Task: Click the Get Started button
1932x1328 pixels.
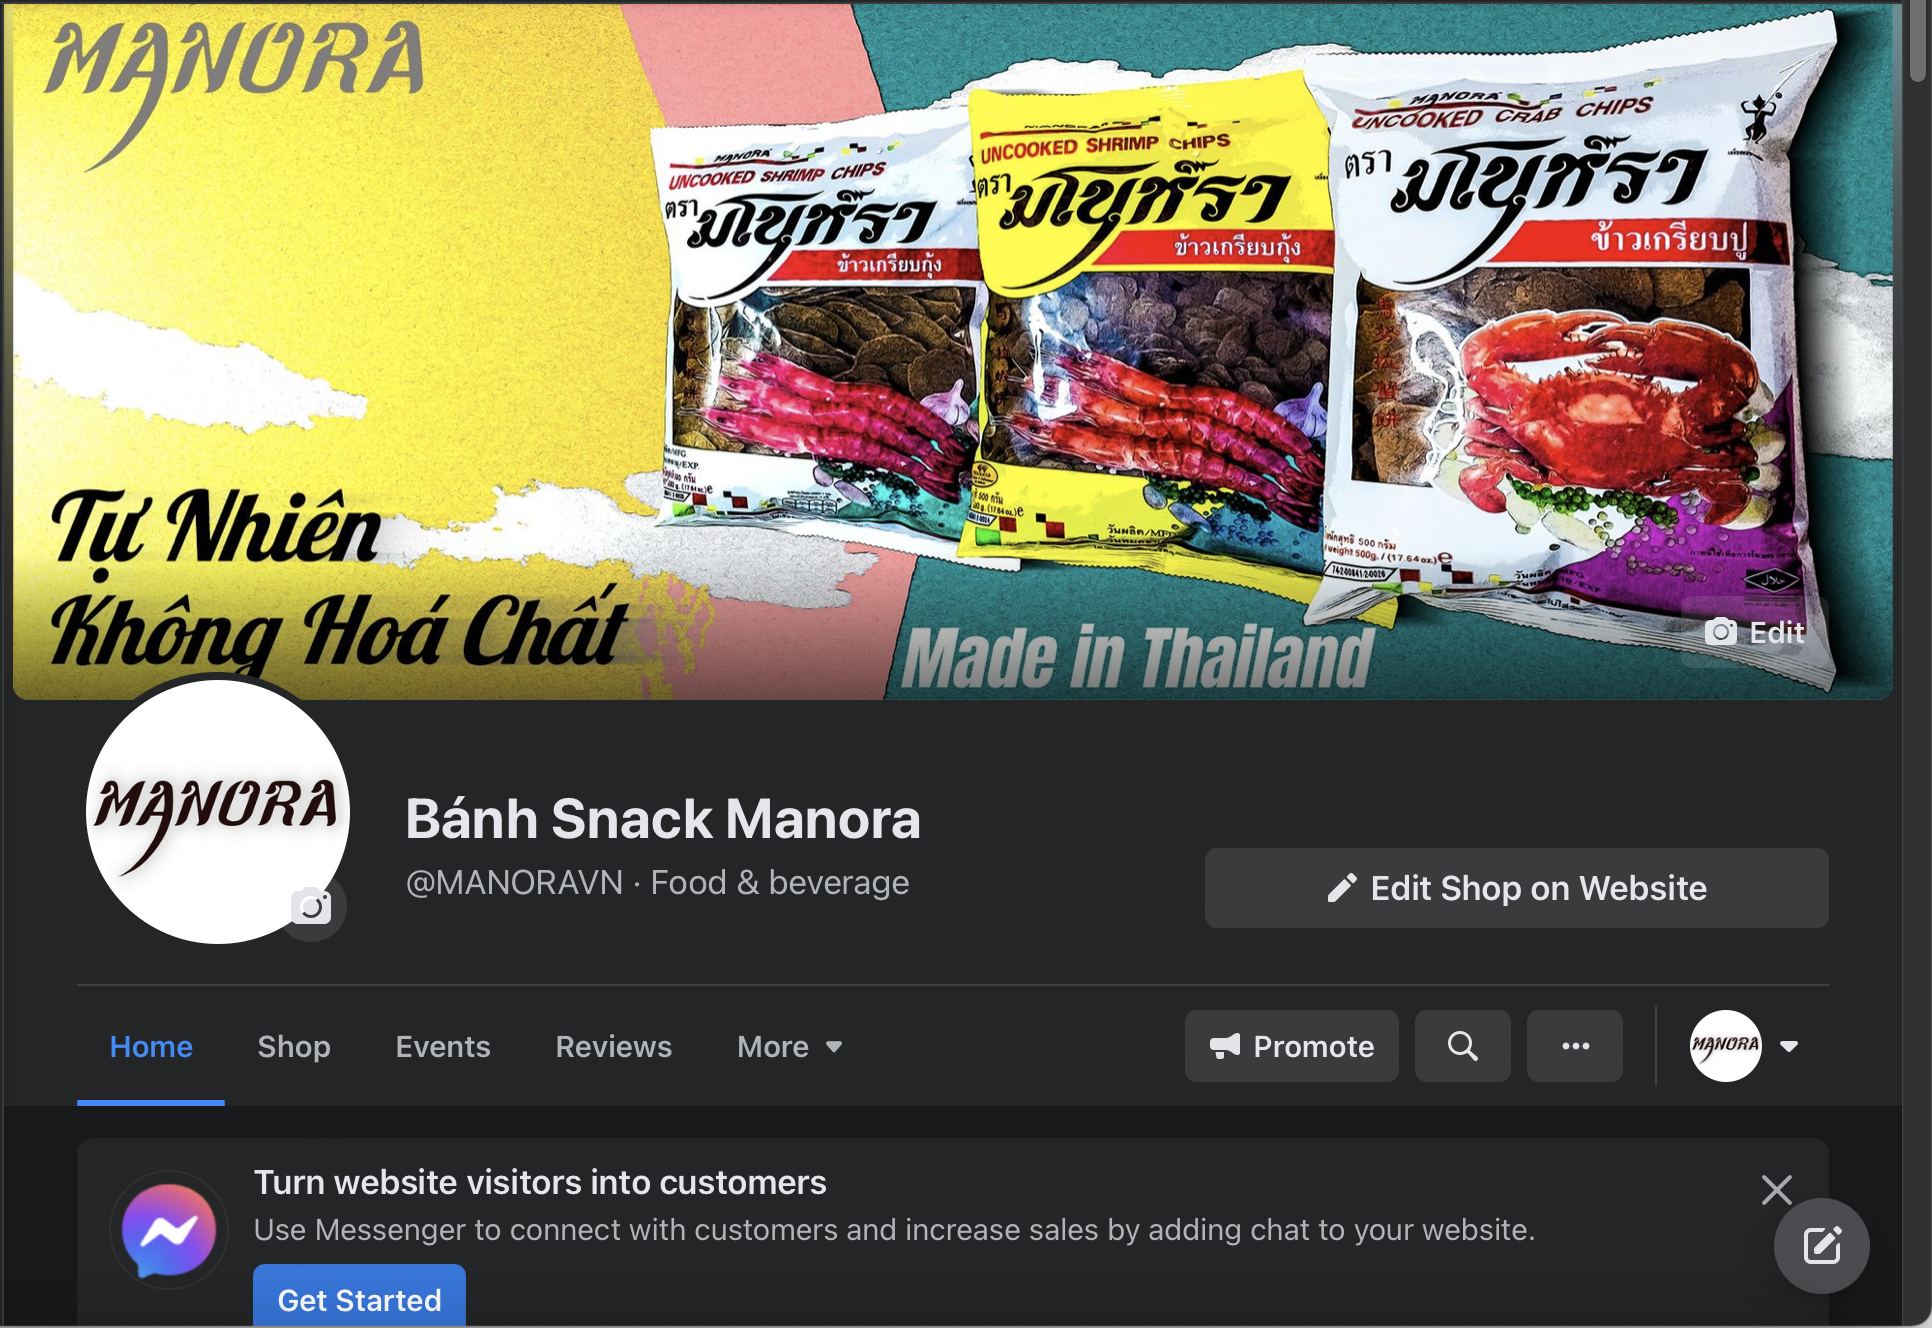Action: click(x=359, y=1298)
